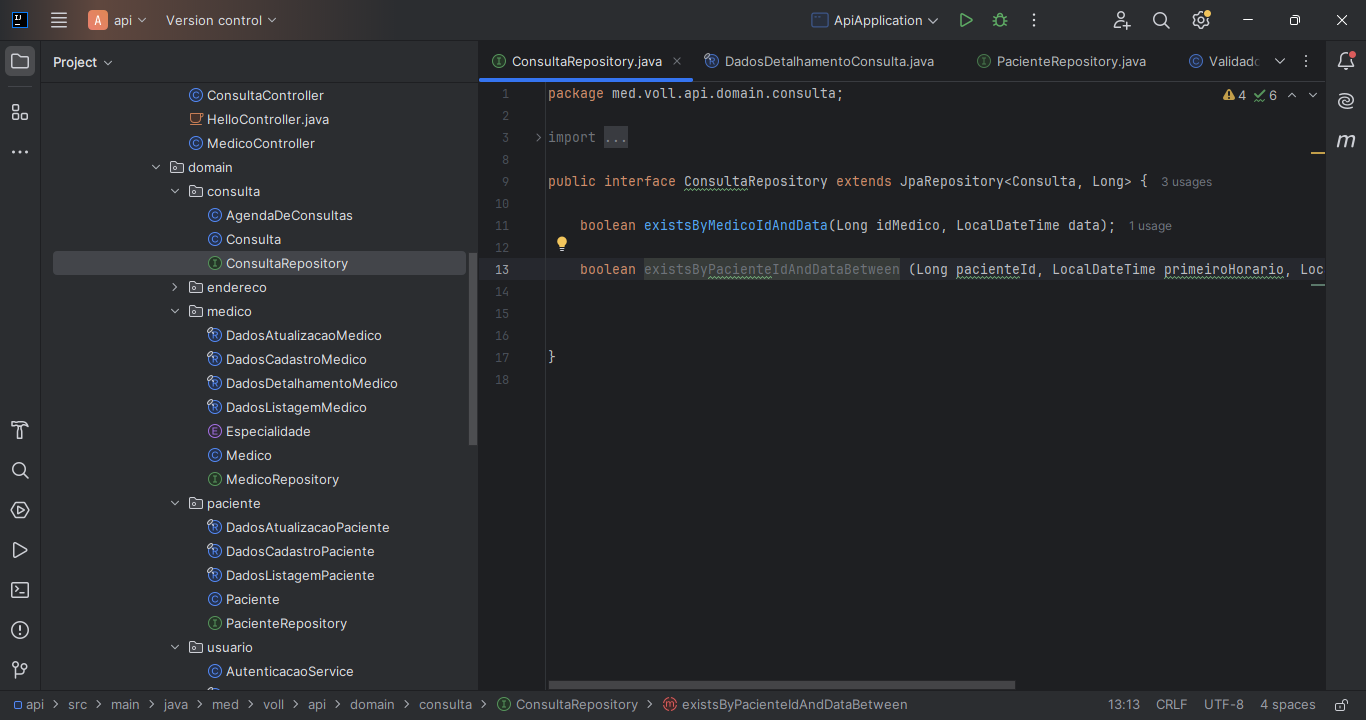The width and height of the screenshot is (1366, 720).
Task: Toggle read-only lock icon in status bar
Action: point(1339,705)
